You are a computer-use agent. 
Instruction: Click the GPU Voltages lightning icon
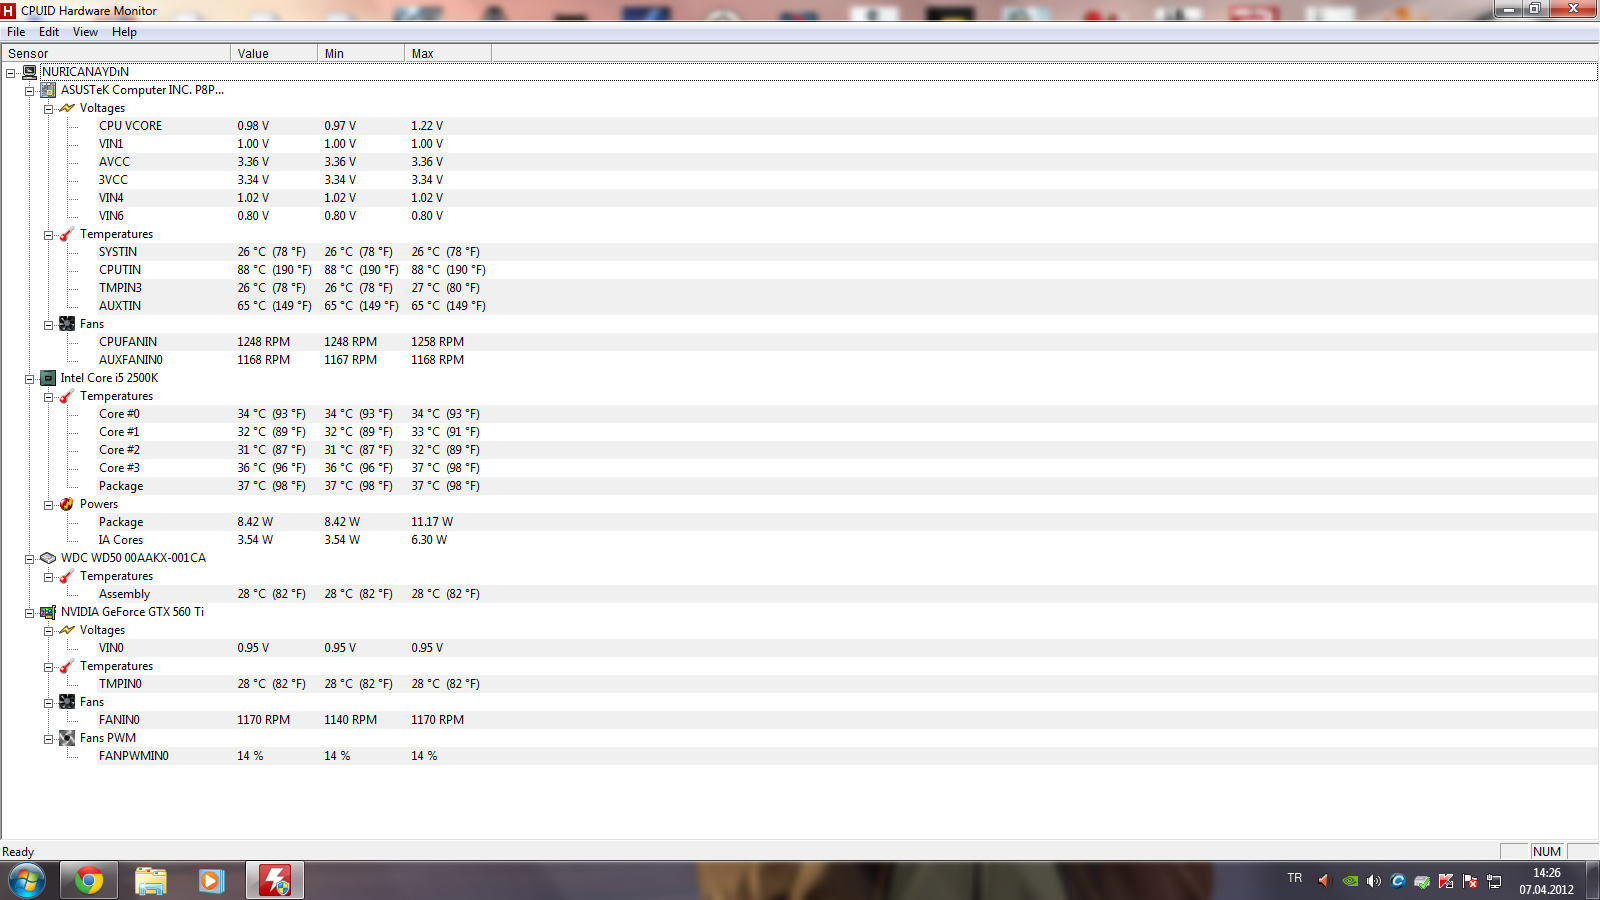click(x=67, y=630)
